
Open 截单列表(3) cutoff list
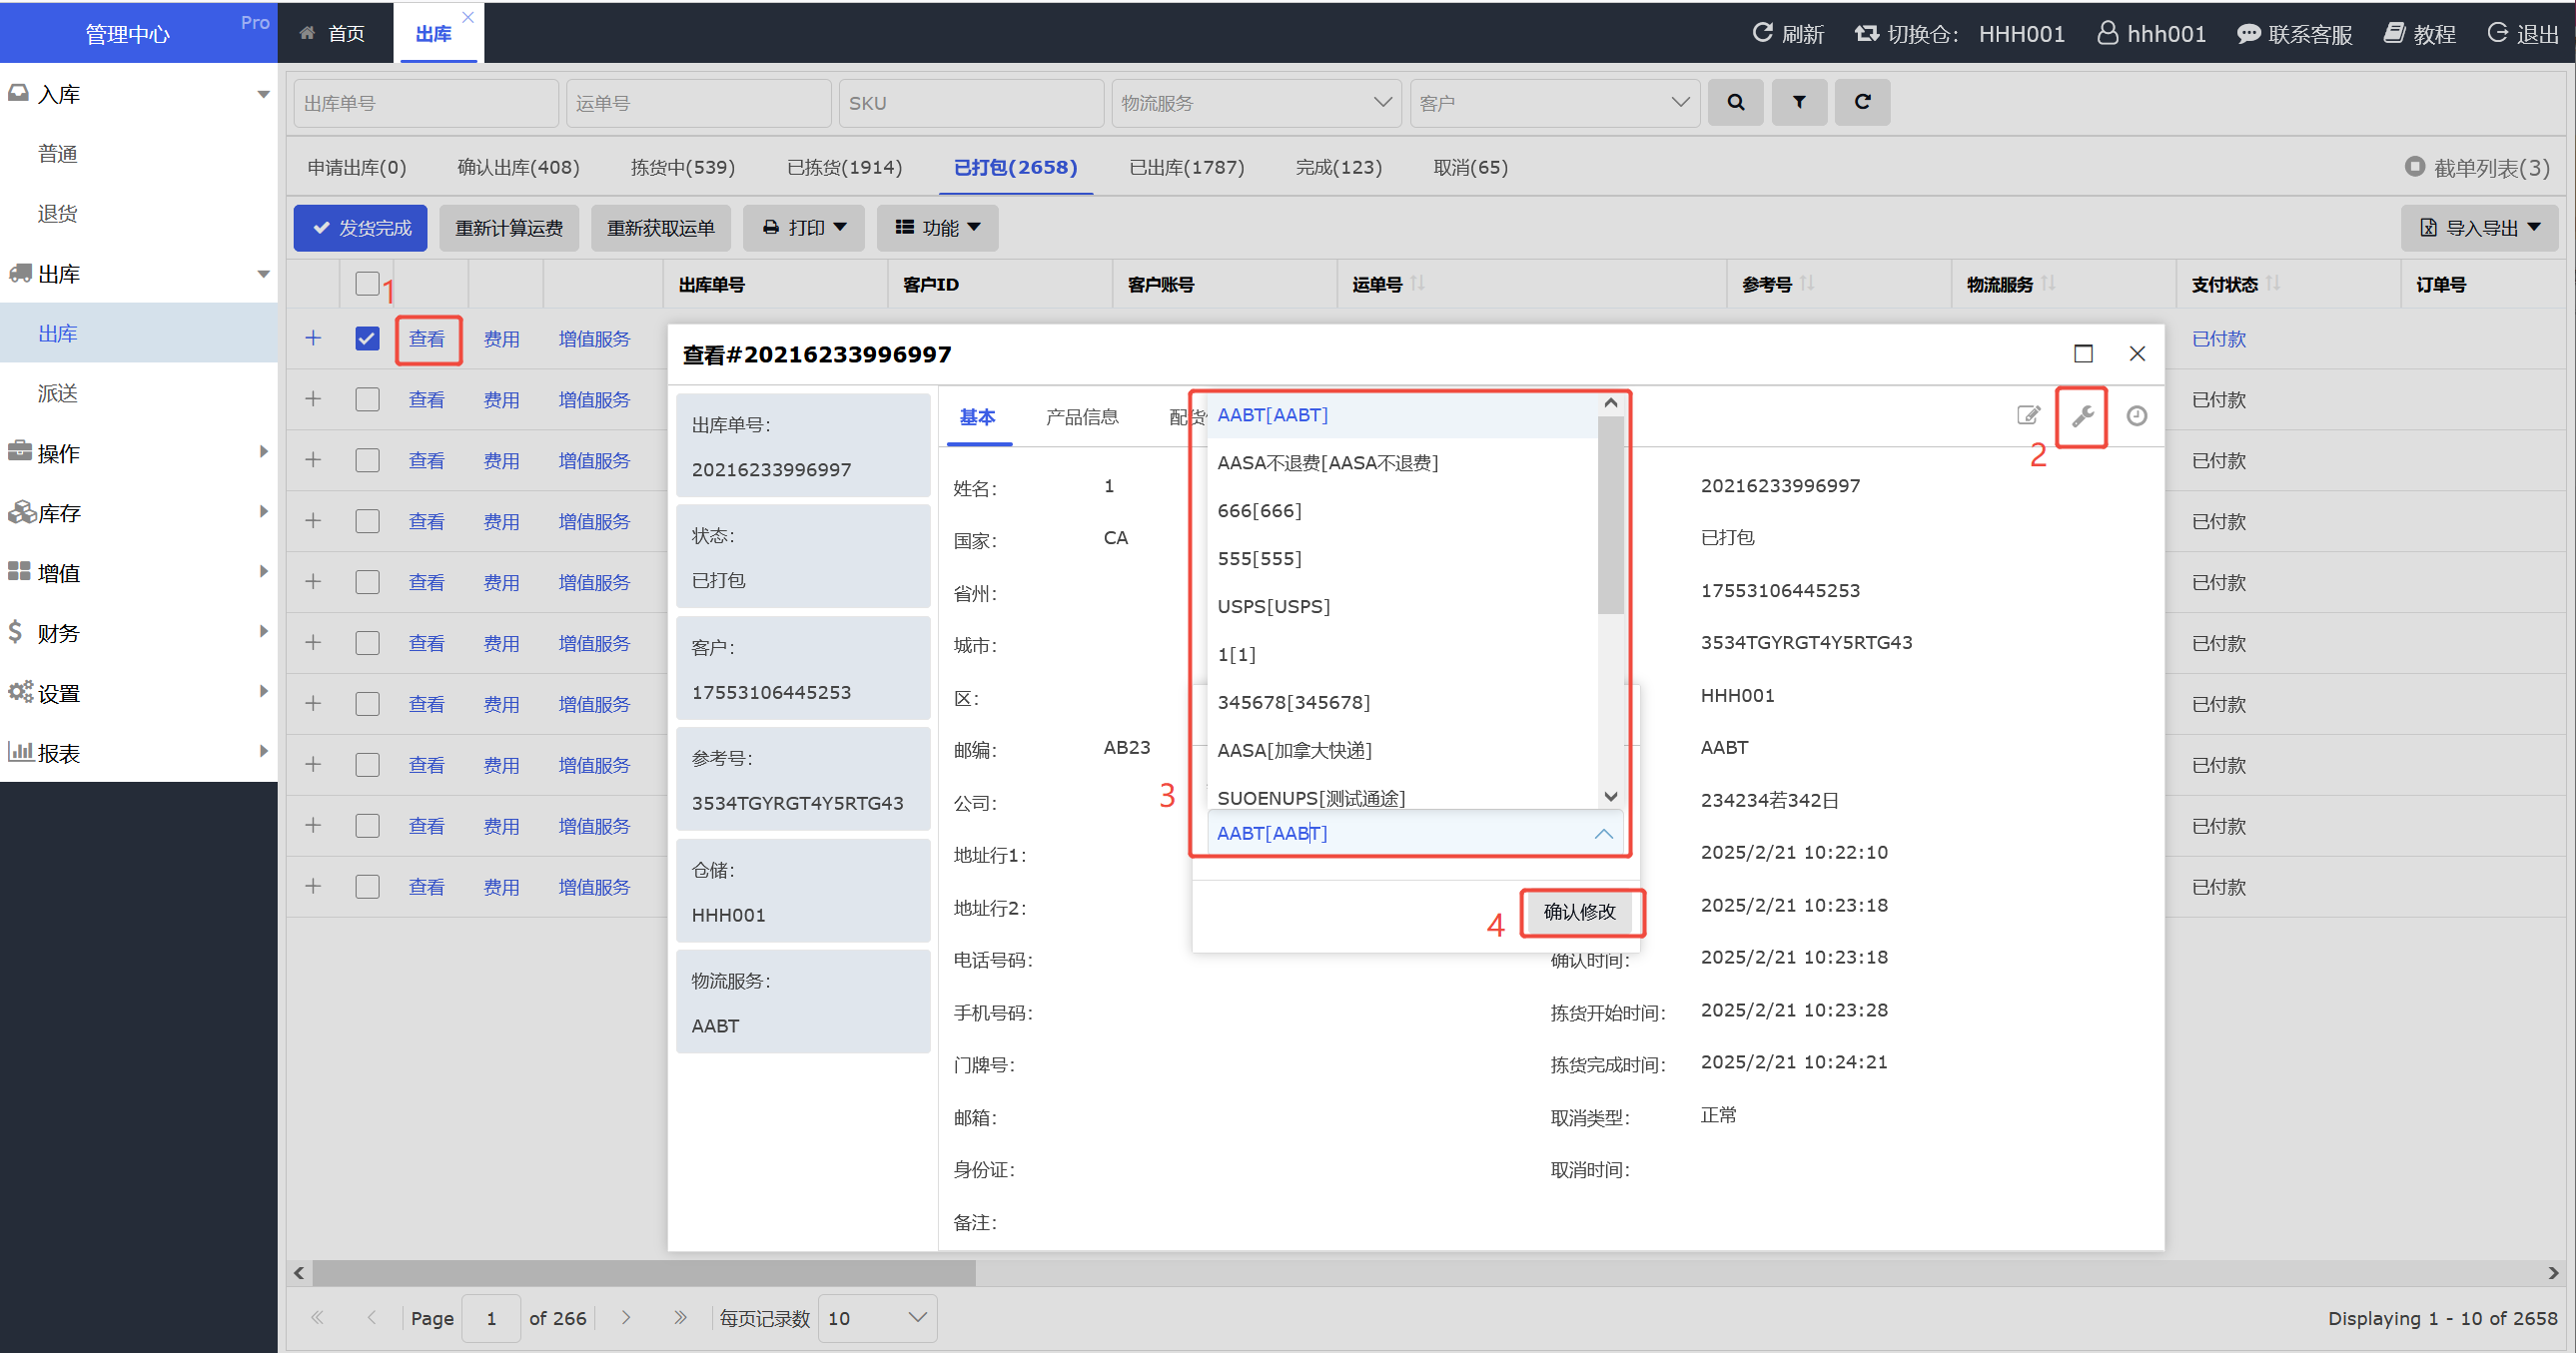point(2477,167)
